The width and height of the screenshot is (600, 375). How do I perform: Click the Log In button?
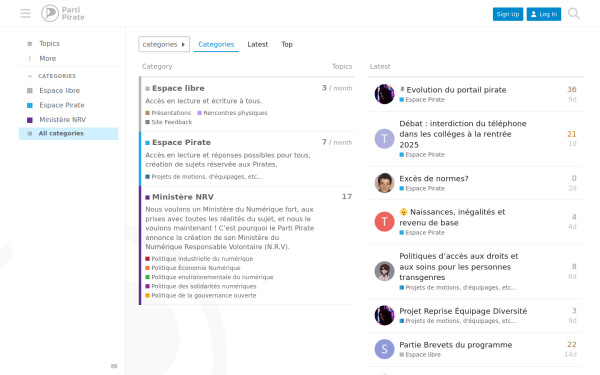pos(544,14)
